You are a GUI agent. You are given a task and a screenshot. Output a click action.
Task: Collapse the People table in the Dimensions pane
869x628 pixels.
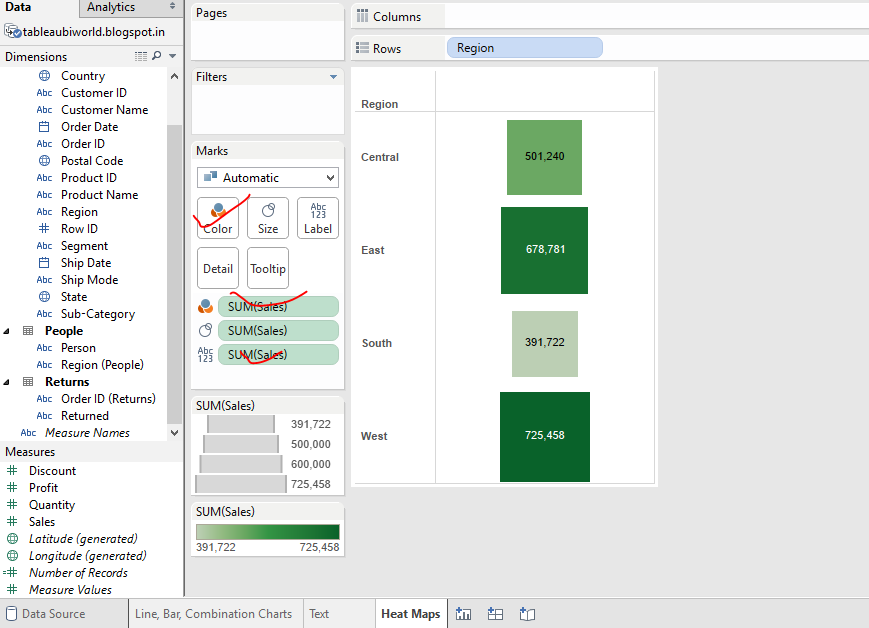[x=6, y=330]
